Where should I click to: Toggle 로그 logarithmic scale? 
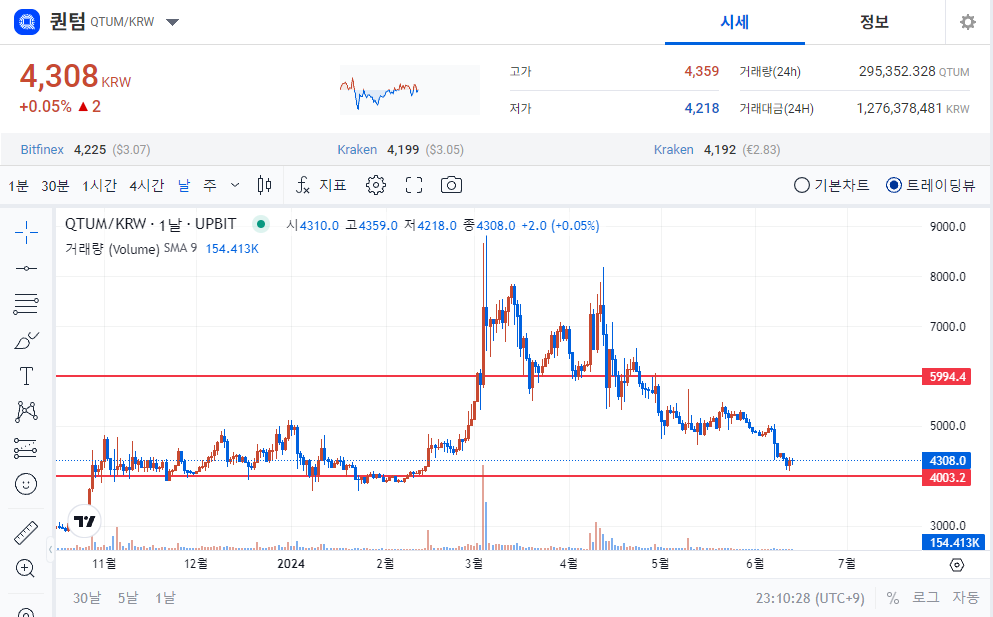coord(925,597)
